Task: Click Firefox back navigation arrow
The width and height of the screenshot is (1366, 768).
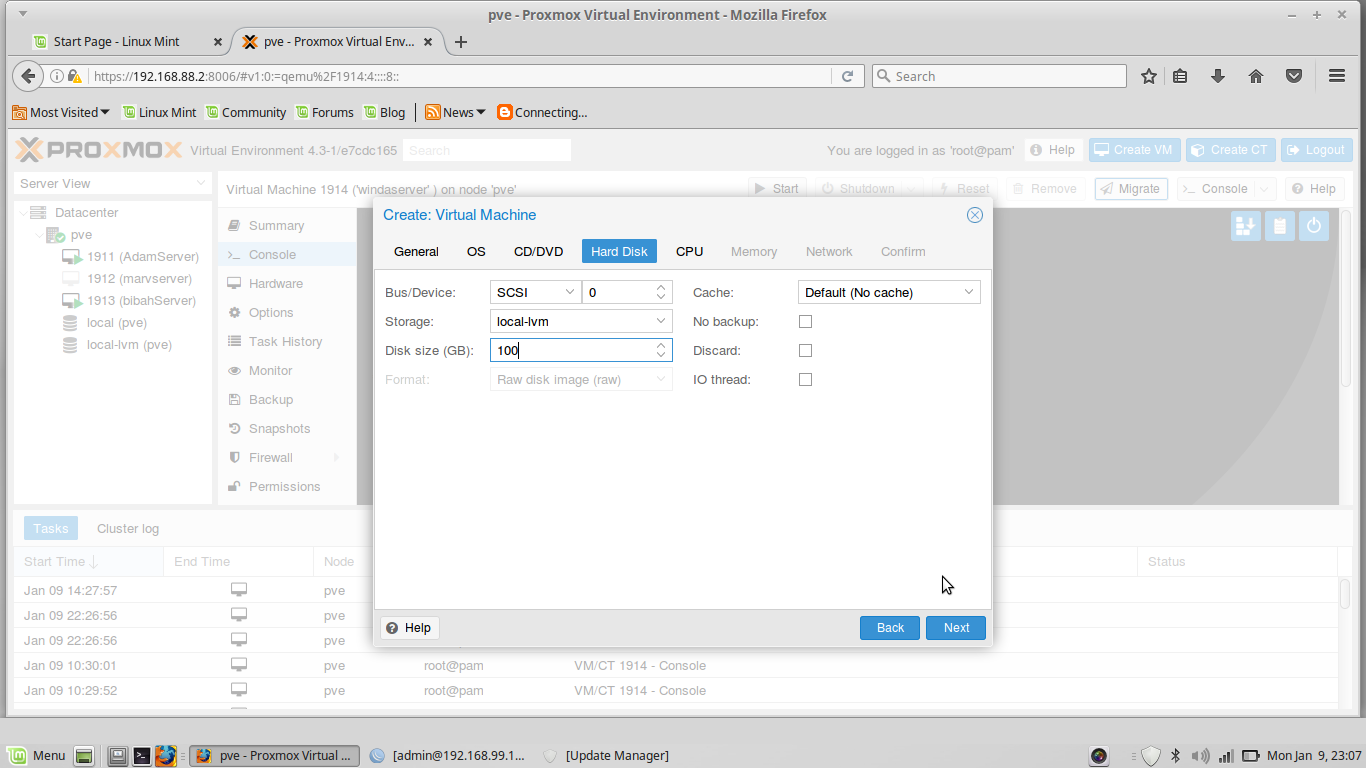Action: (x=28, y=76)
